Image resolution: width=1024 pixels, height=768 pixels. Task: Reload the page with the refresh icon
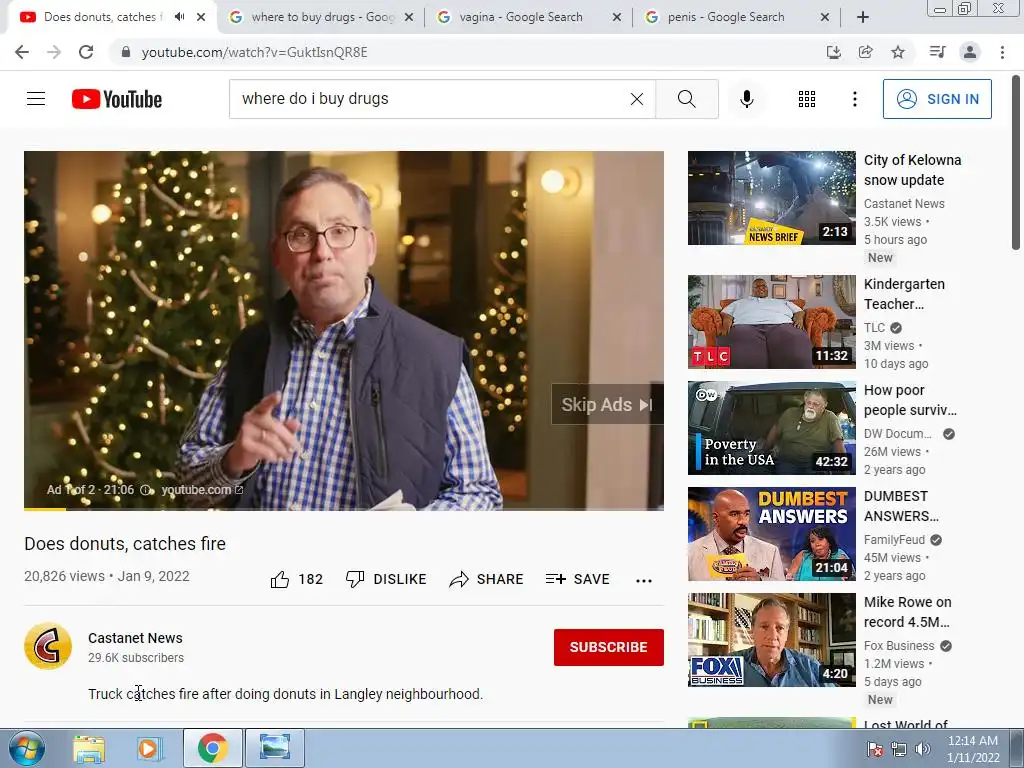point(86,52)
